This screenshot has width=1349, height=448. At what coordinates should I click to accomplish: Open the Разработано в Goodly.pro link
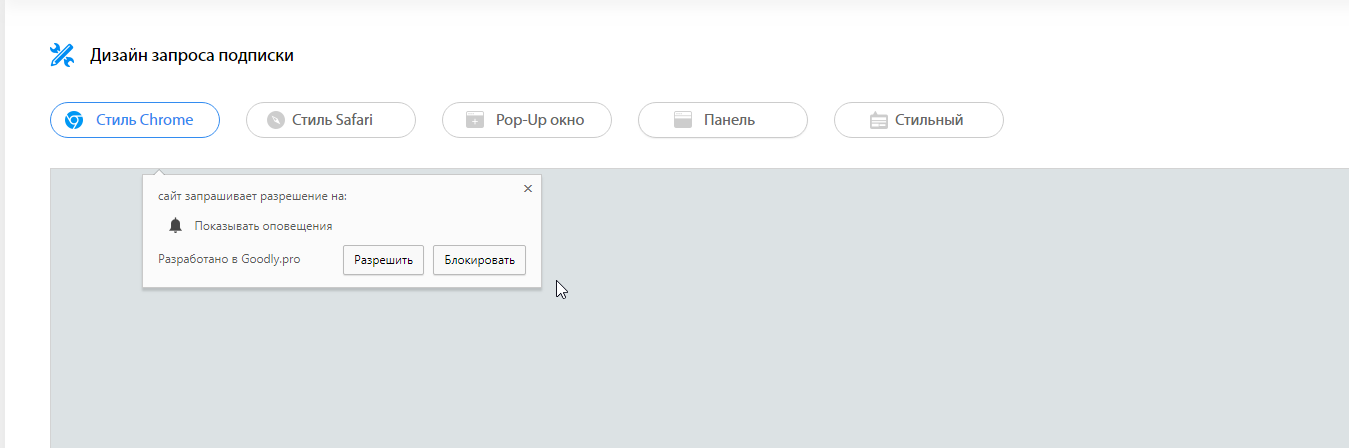229,259
